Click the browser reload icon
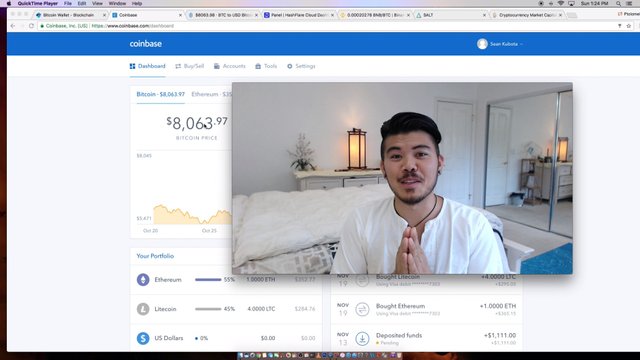The height and width of the screenshot is (360, 640). click(31, 26)
